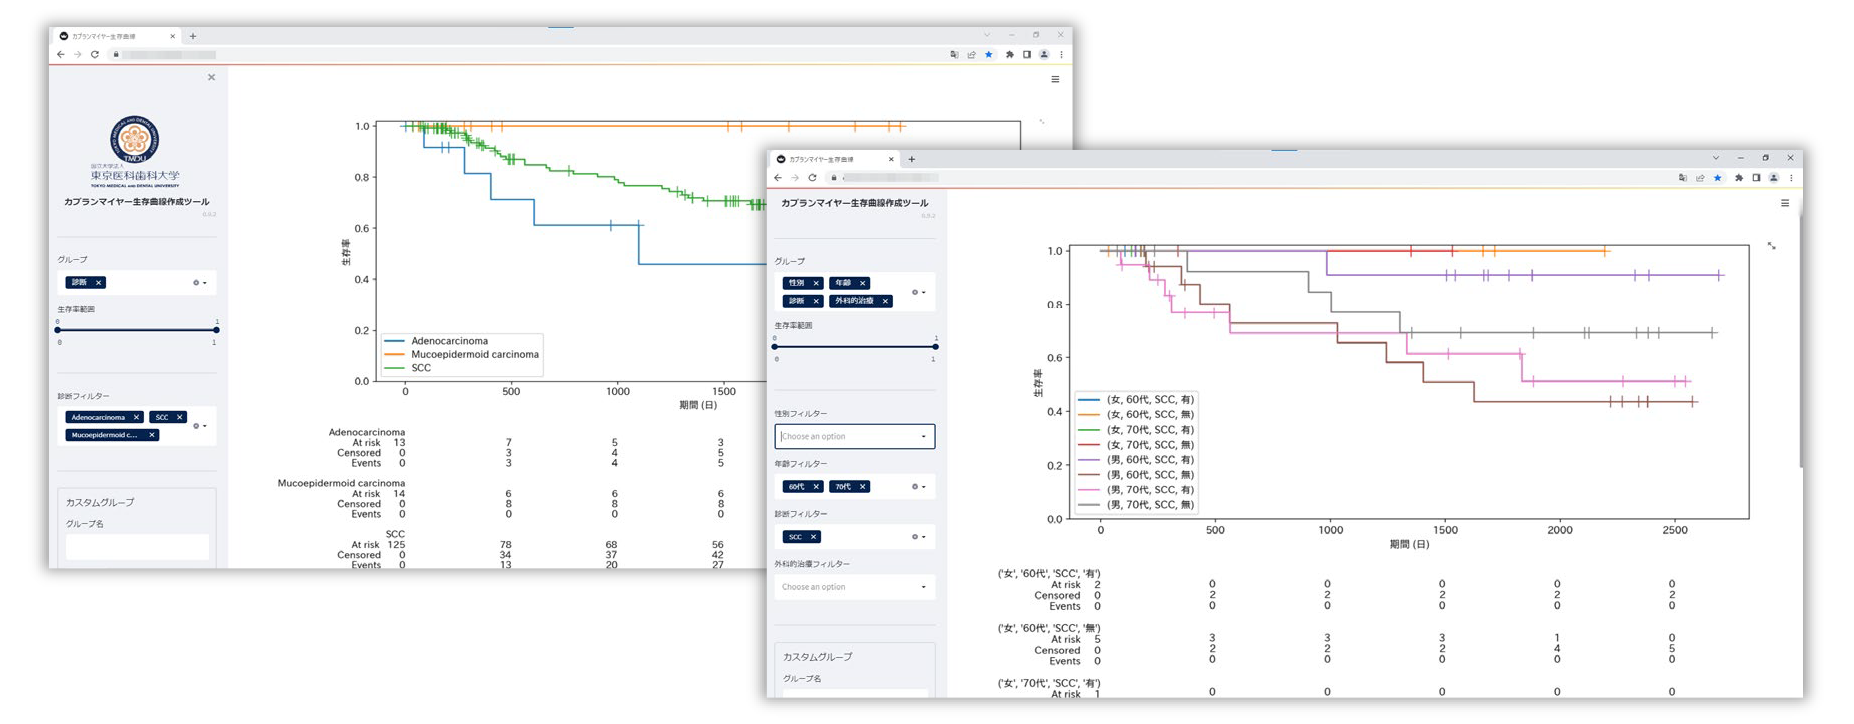Image resolution: width=1854 pixels, height=724 pixels.
Task: Reload the page in front browser window
Action: tap(812, 178)
